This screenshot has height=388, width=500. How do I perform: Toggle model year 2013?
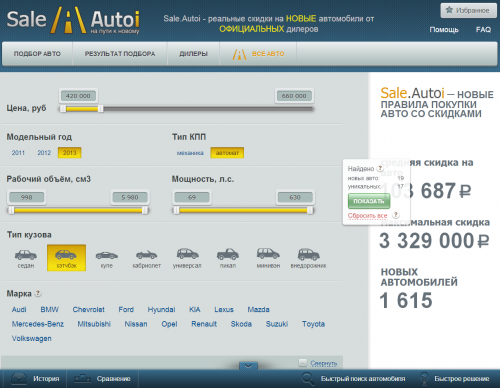tap(69, 153)
